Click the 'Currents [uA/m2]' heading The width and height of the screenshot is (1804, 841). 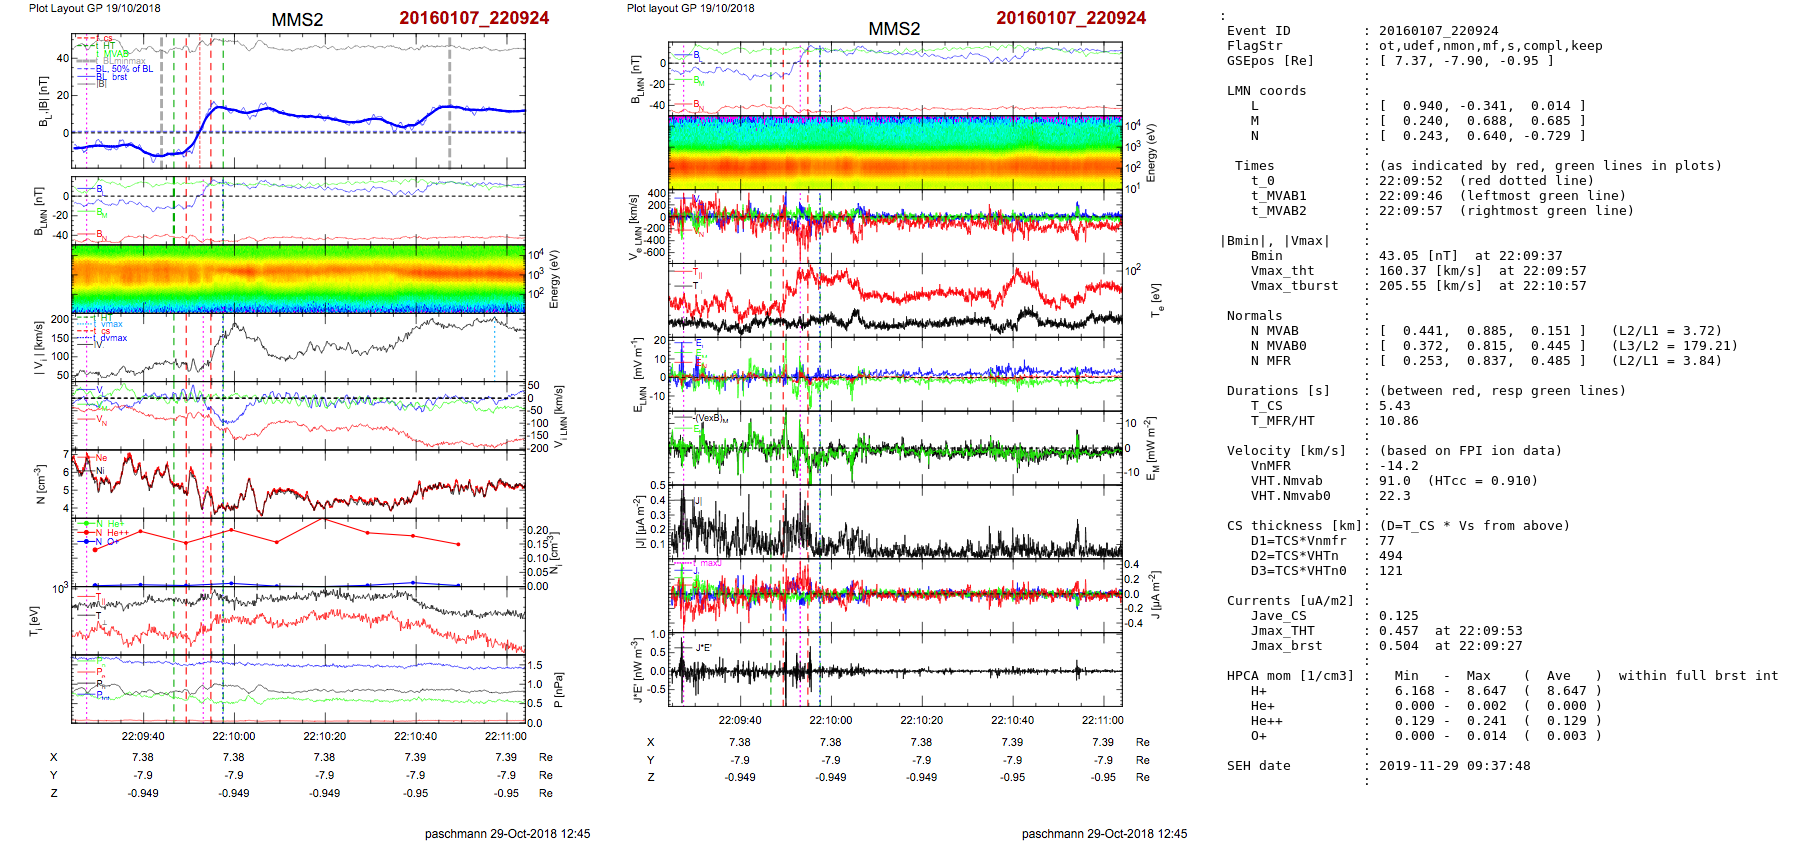point(1290,601)
